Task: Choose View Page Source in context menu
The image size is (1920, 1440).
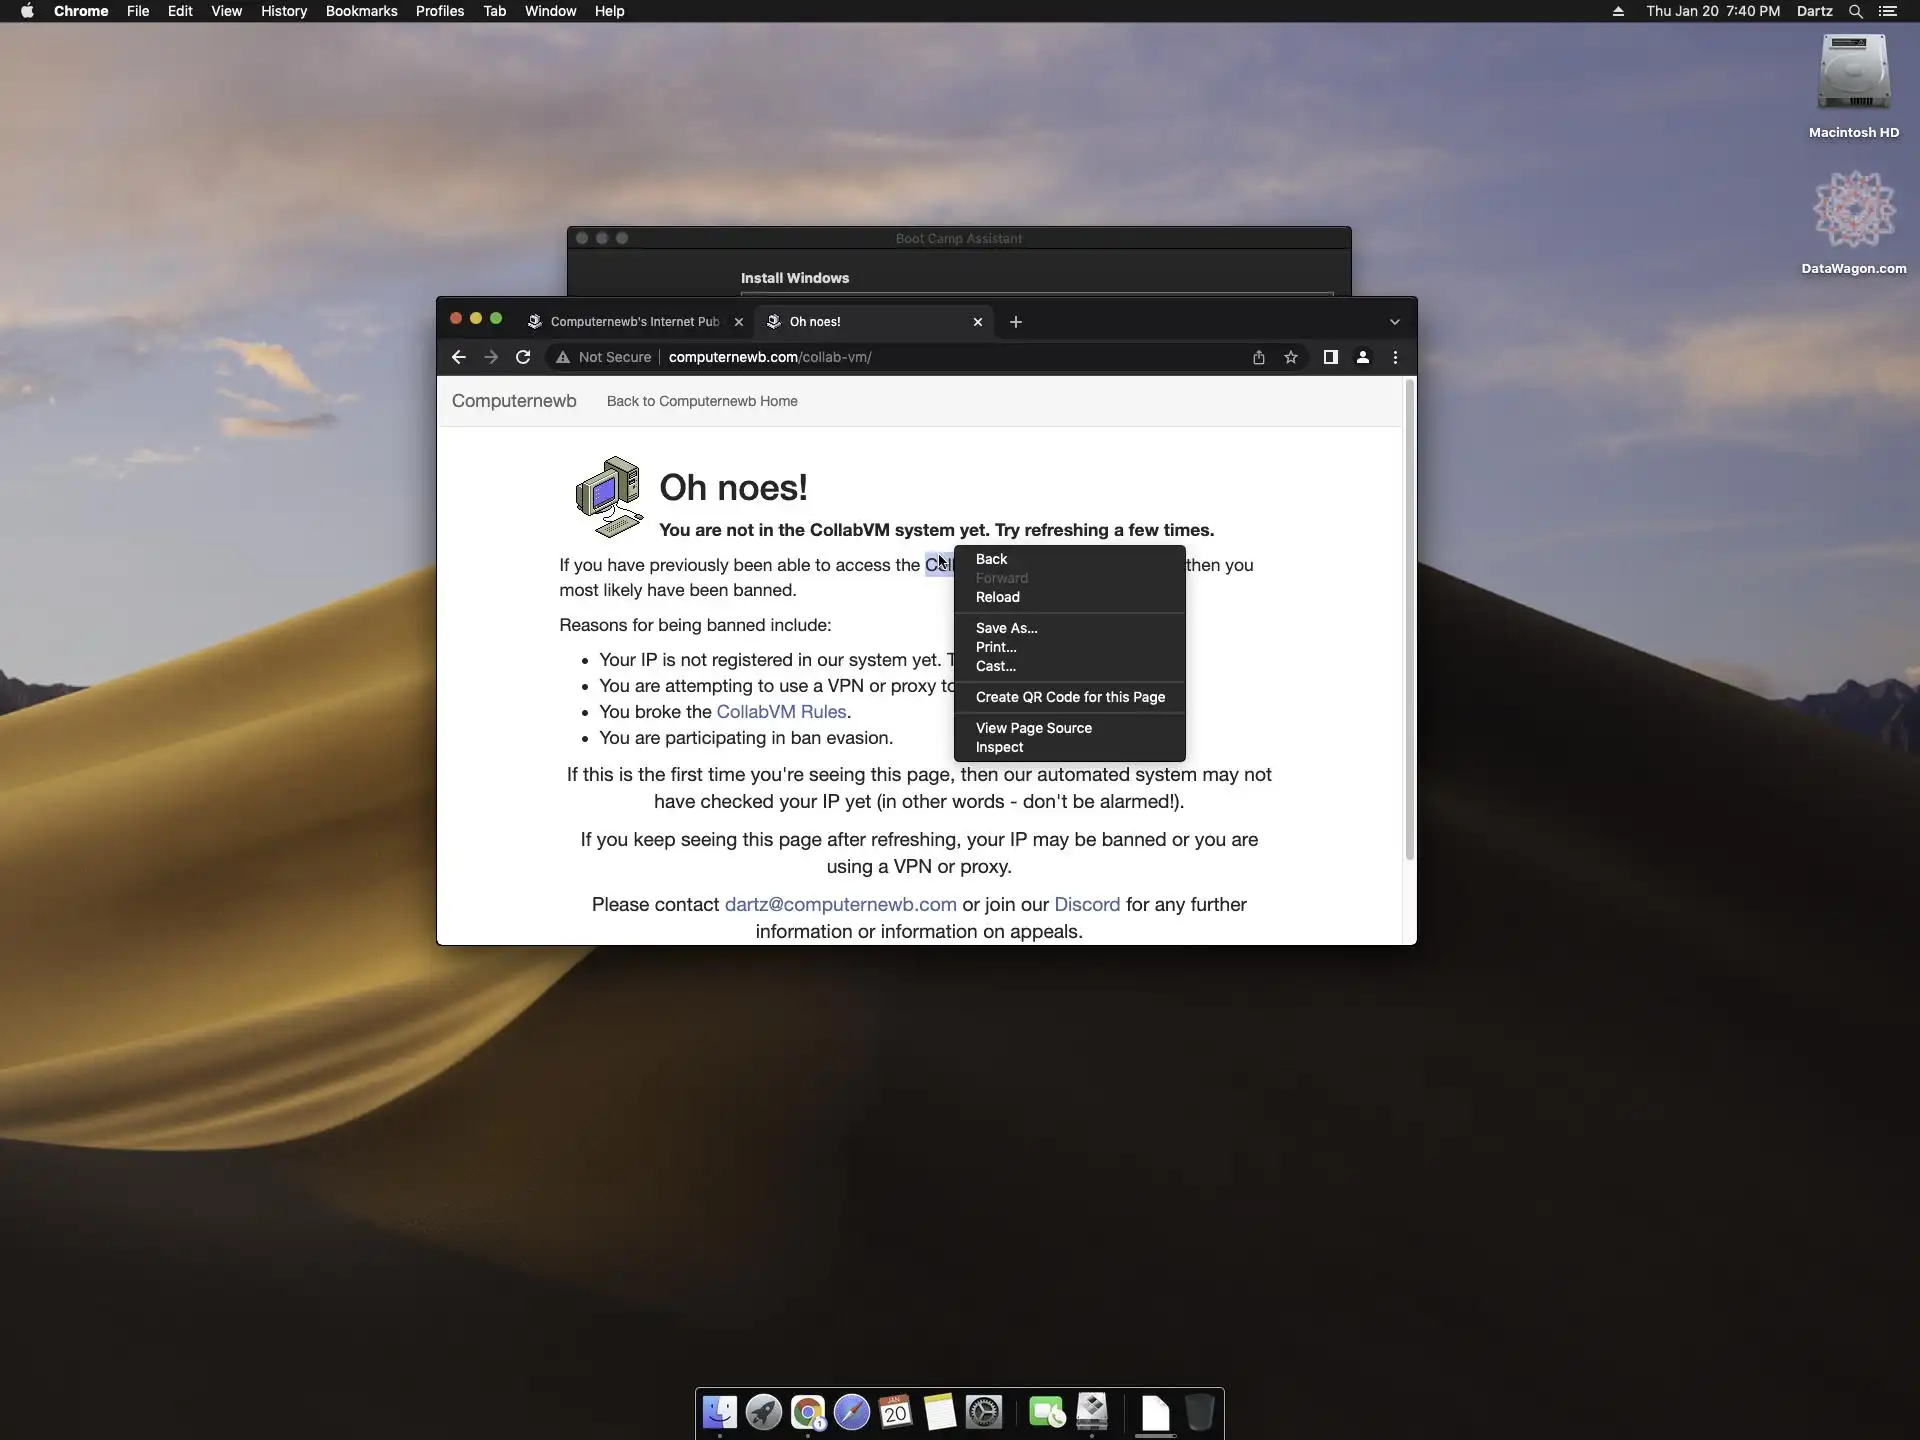Action: (x=1033, y=728)
